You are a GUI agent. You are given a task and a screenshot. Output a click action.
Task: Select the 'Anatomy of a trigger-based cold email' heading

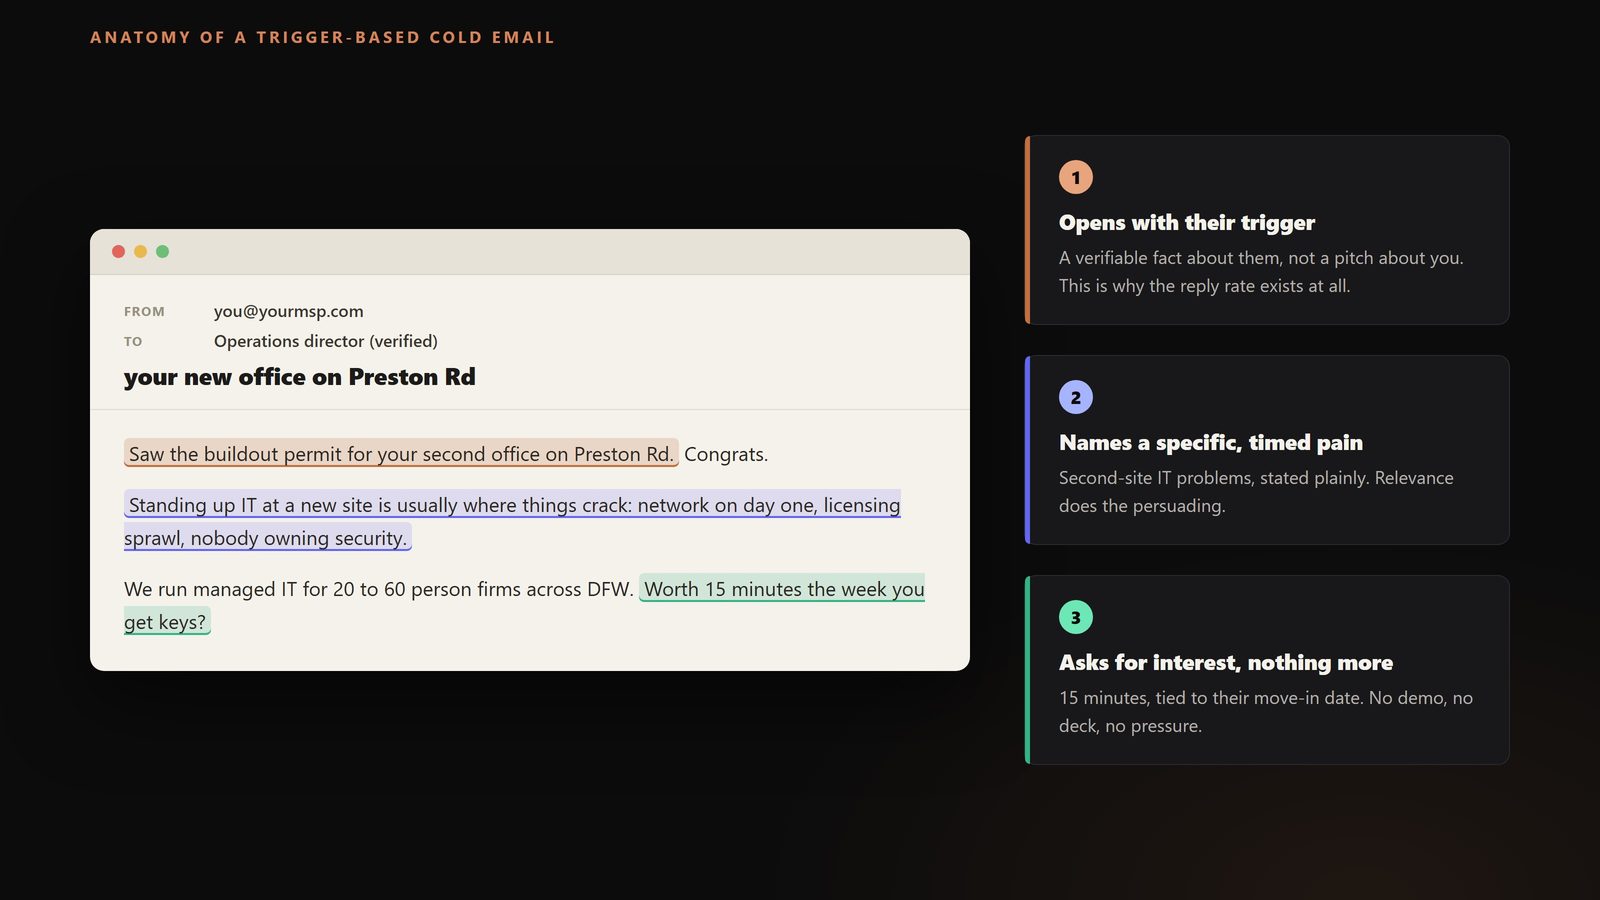[322, 37]
